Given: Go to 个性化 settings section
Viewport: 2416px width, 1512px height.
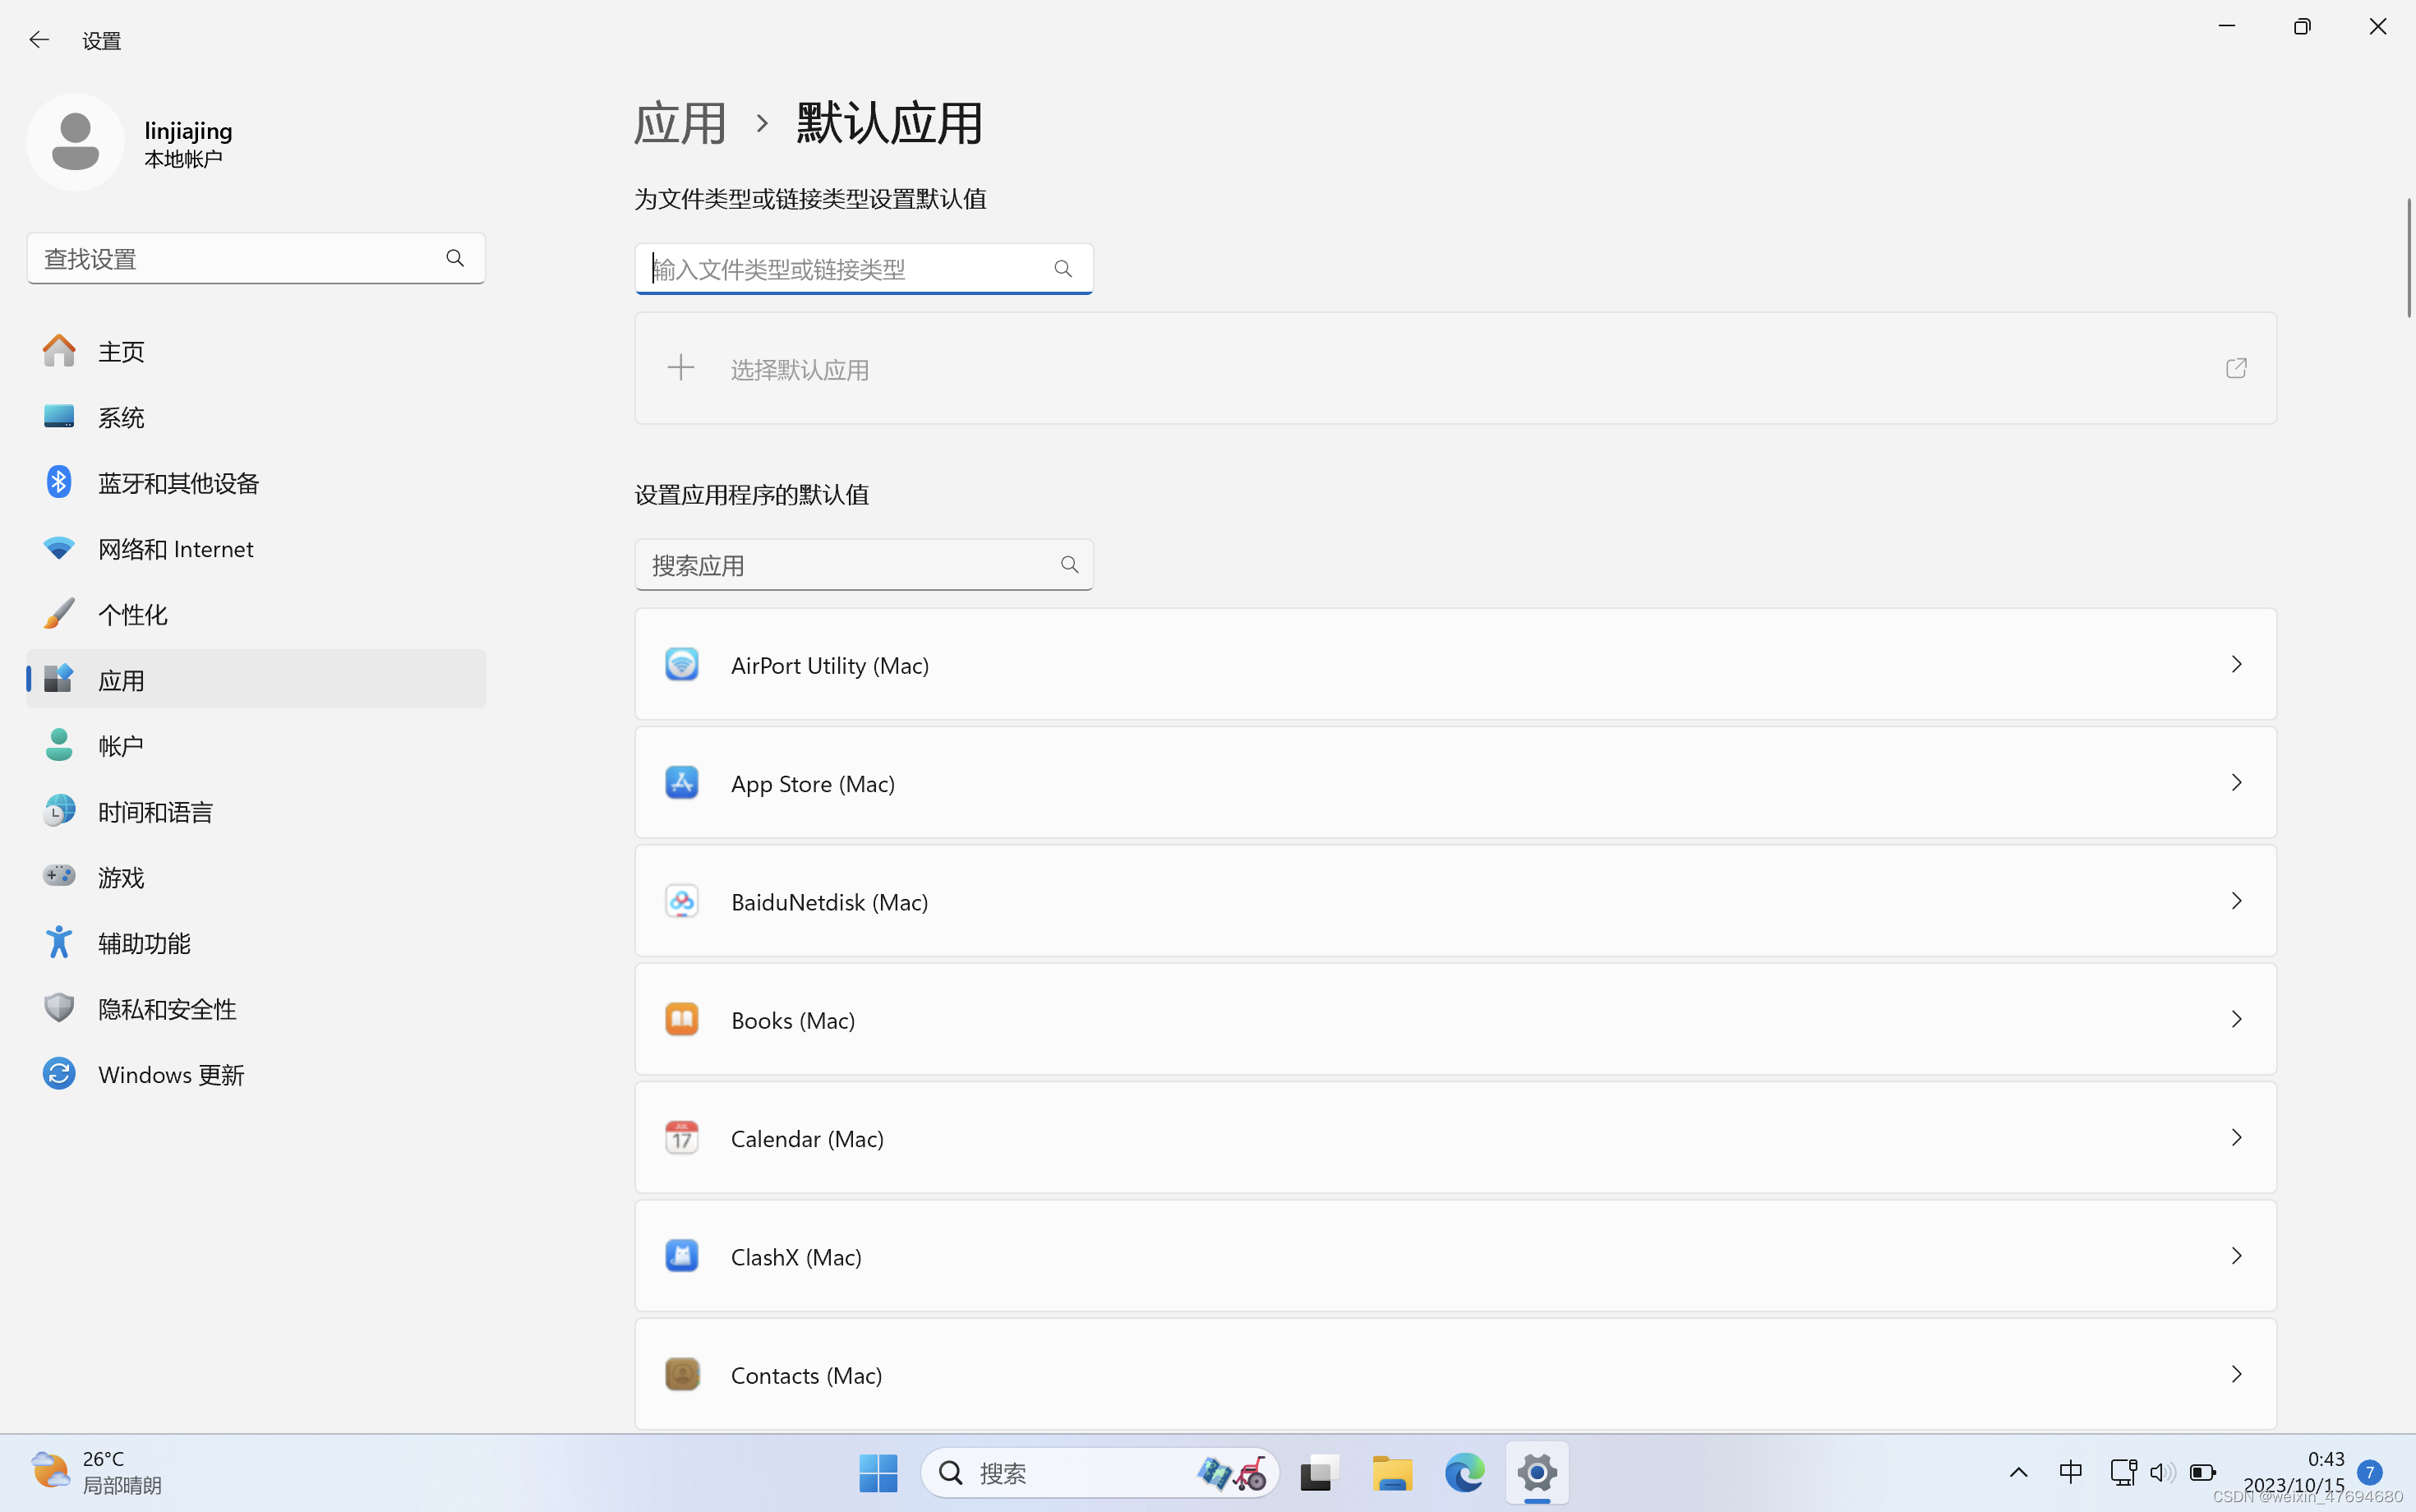Looking at the screenshot, I should [x=132, y=615].
